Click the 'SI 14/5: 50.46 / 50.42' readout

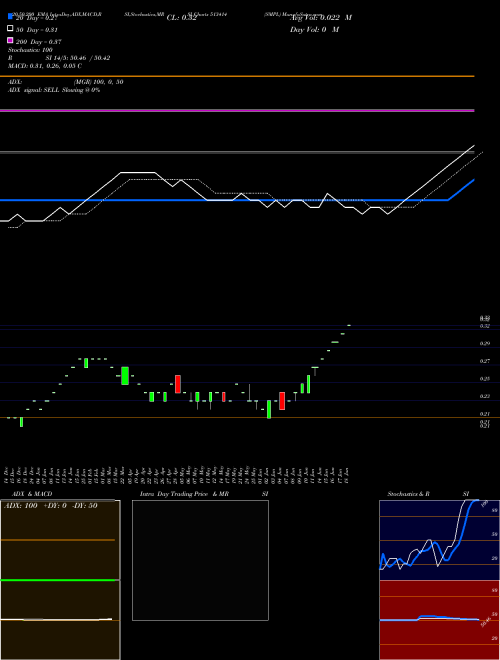77,58
